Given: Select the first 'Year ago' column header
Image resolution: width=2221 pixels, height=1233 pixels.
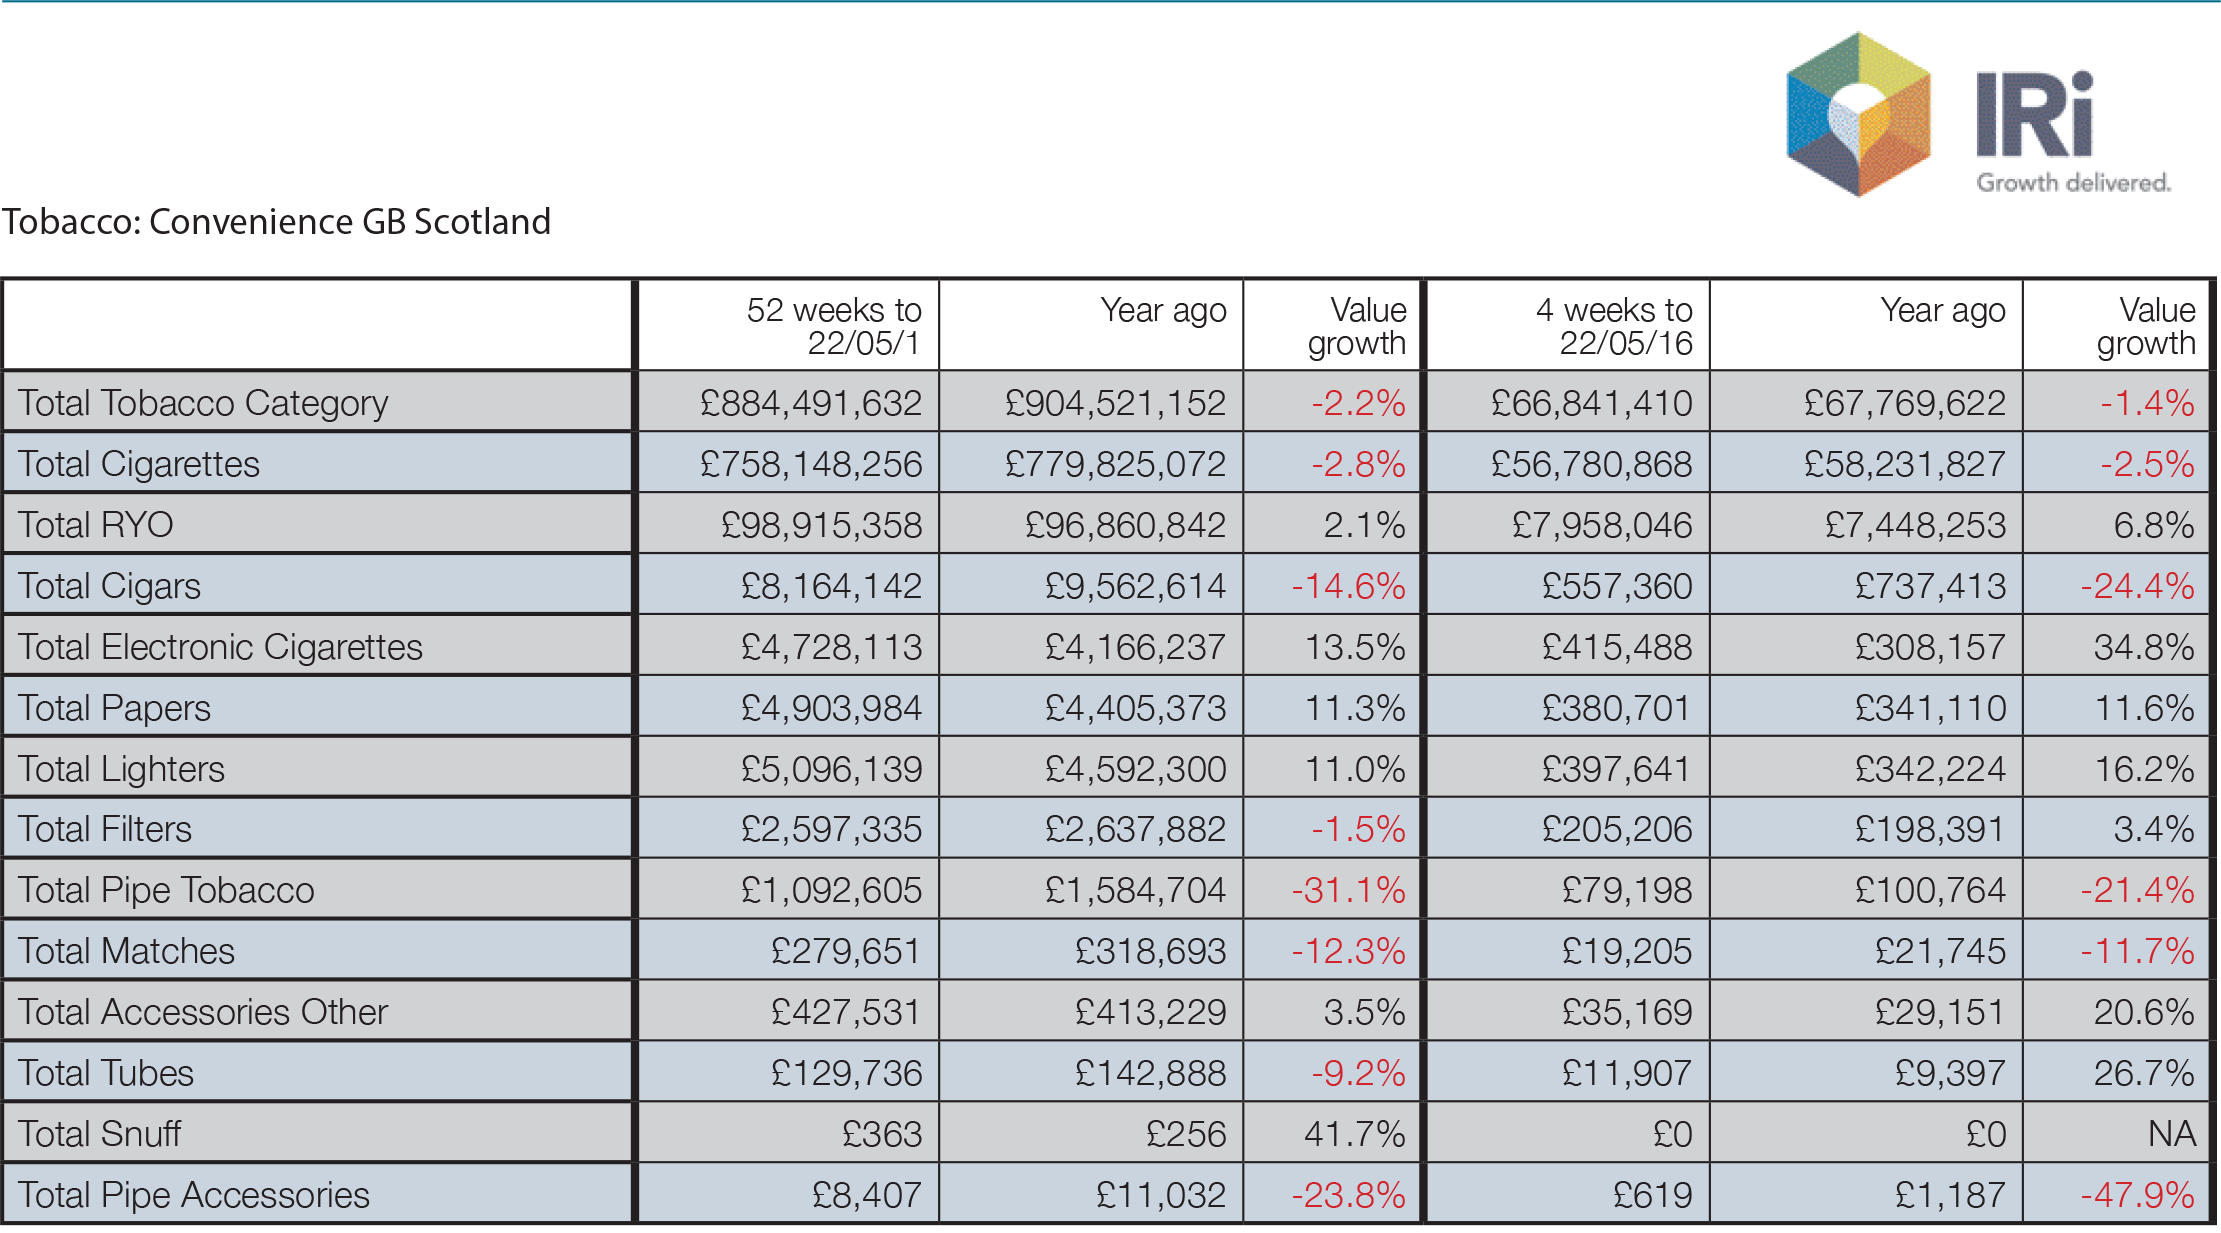Looking at the screenshot, I should (x=1162, y=311).
